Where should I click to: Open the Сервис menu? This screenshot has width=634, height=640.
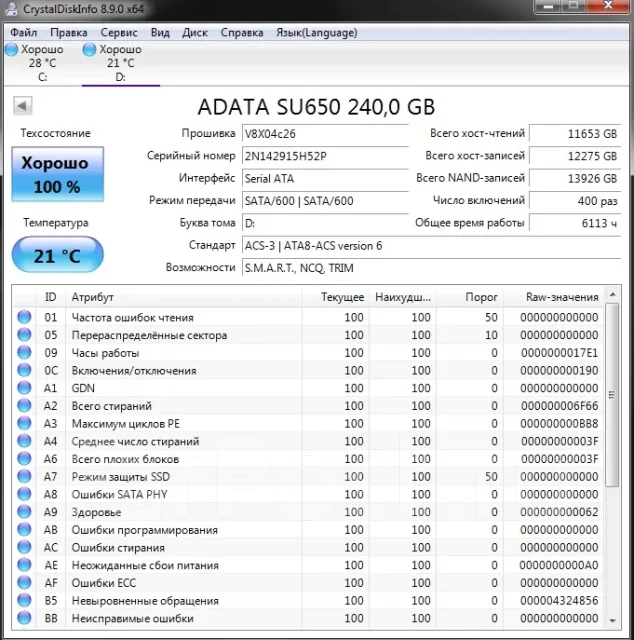119,33
